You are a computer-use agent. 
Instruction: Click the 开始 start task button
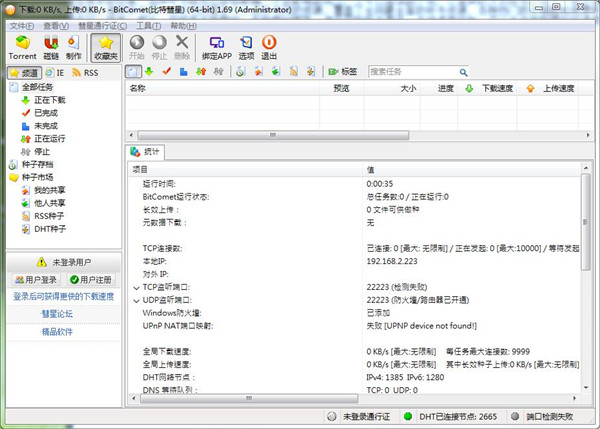pyautogui.click(x=137, y=48)
